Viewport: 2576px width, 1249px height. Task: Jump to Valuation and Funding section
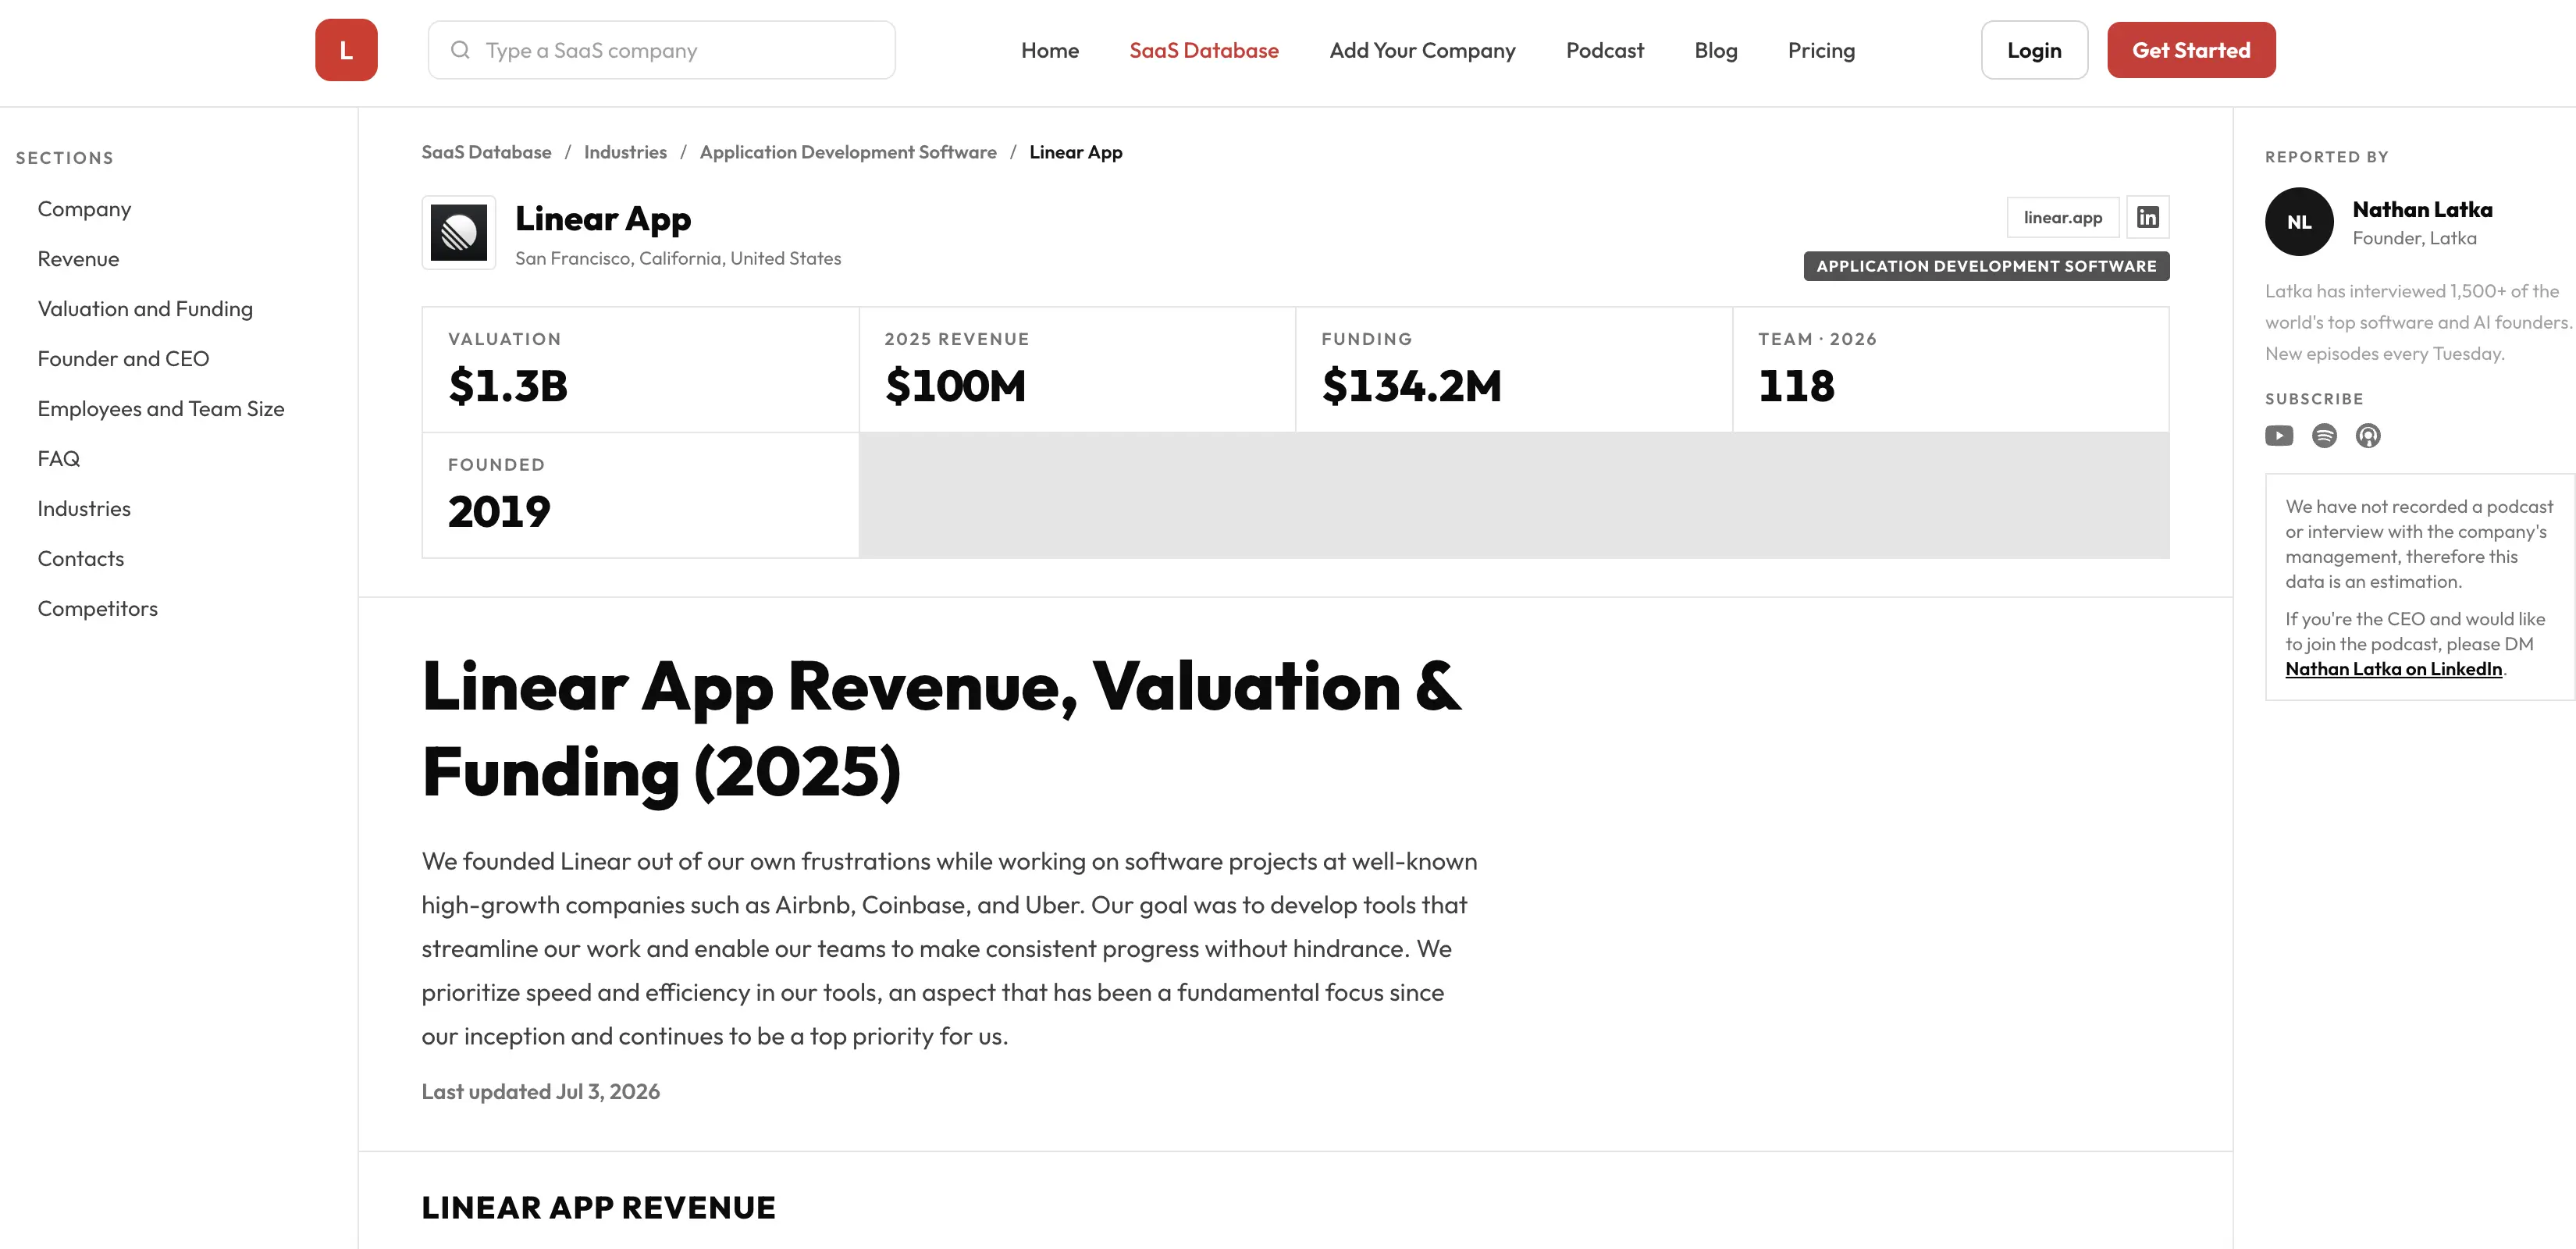[145, 309]
